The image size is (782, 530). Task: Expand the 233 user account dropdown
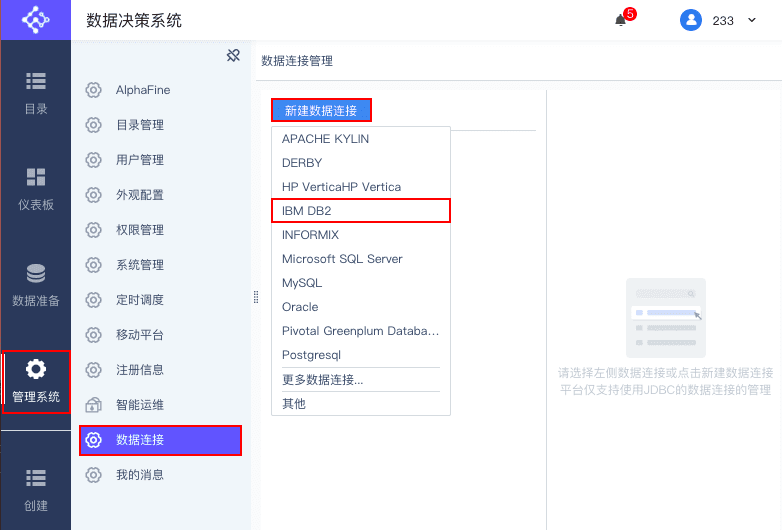[752, 20]
